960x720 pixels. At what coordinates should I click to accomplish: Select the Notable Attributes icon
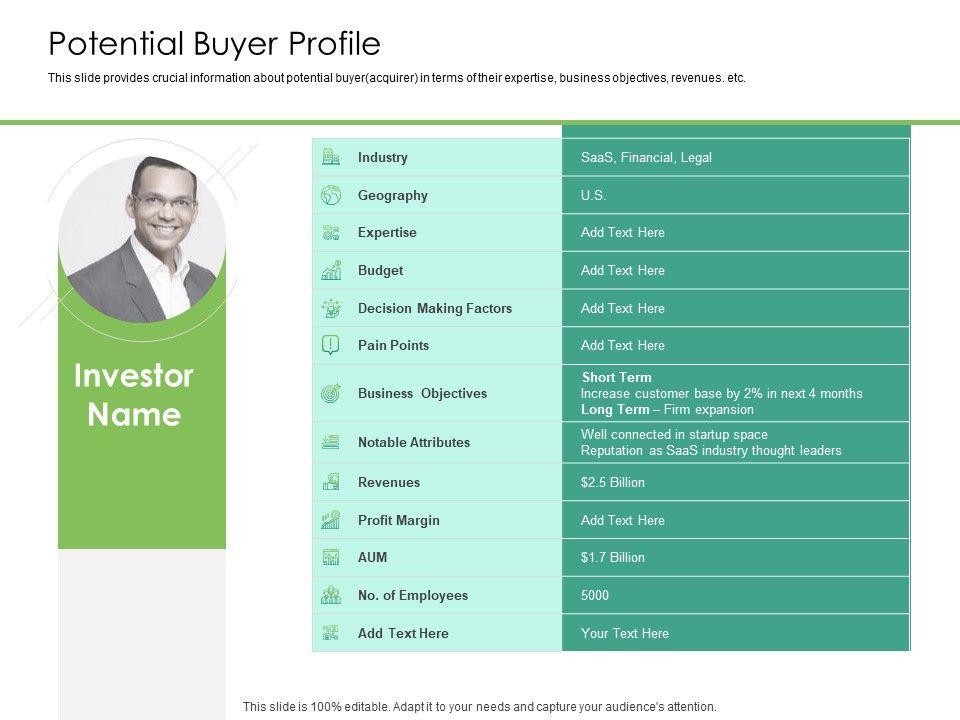click(331, 442)
